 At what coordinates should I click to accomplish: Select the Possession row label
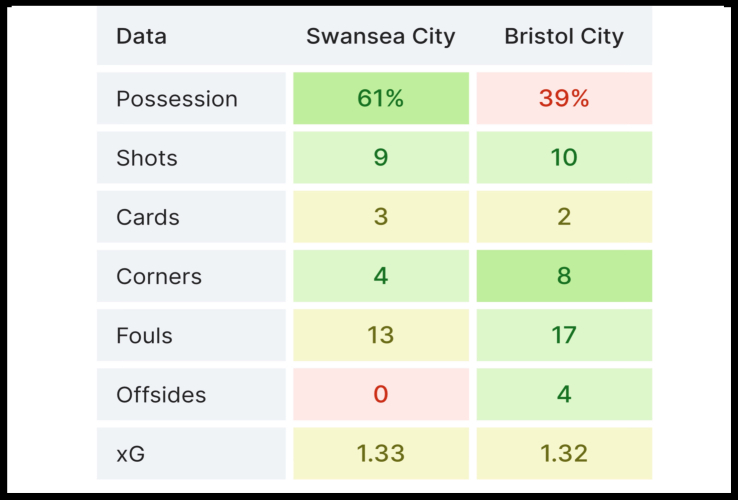coord(177,99)
